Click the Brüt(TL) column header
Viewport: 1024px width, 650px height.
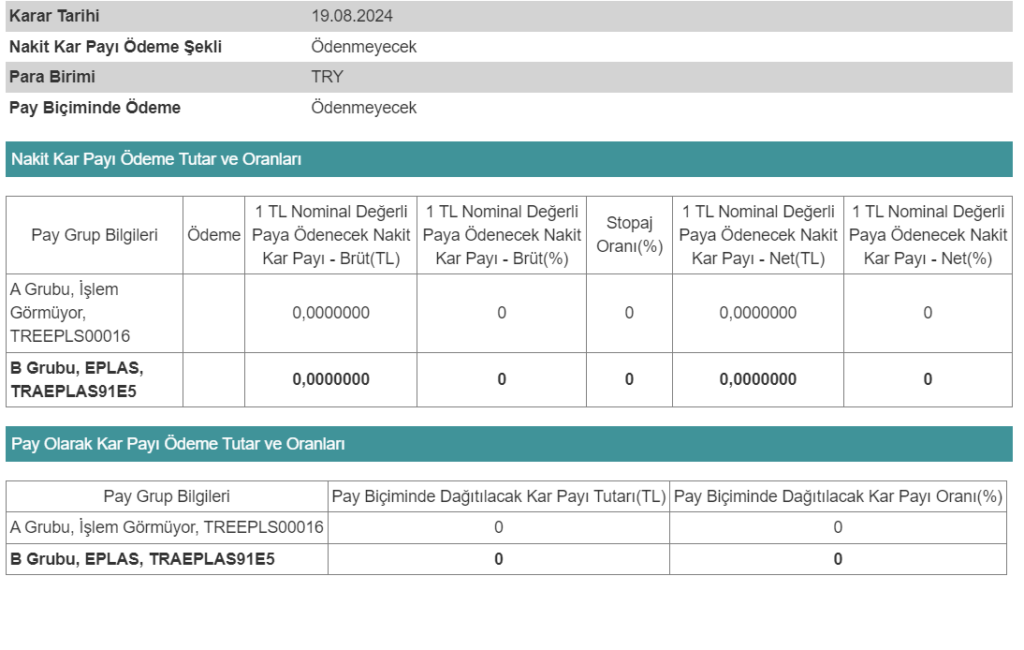[331, 235]
